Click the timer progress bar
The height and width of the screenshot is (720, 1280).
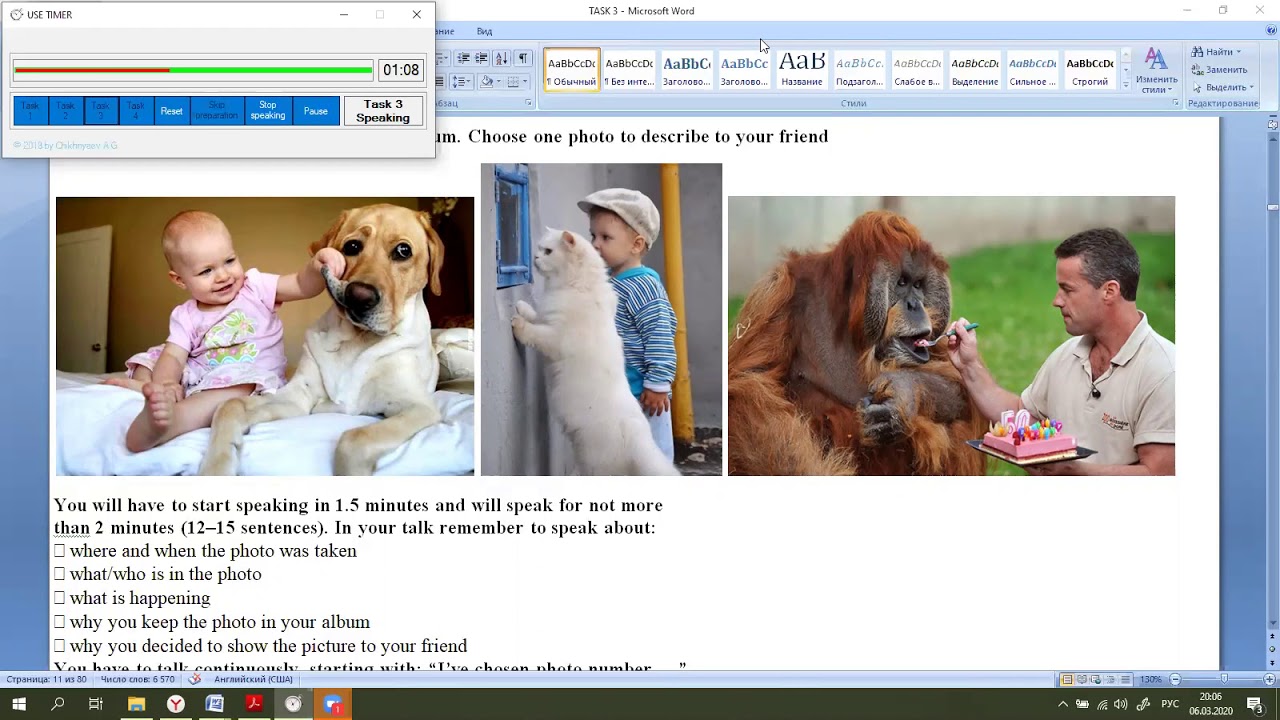tap(193, 70)
